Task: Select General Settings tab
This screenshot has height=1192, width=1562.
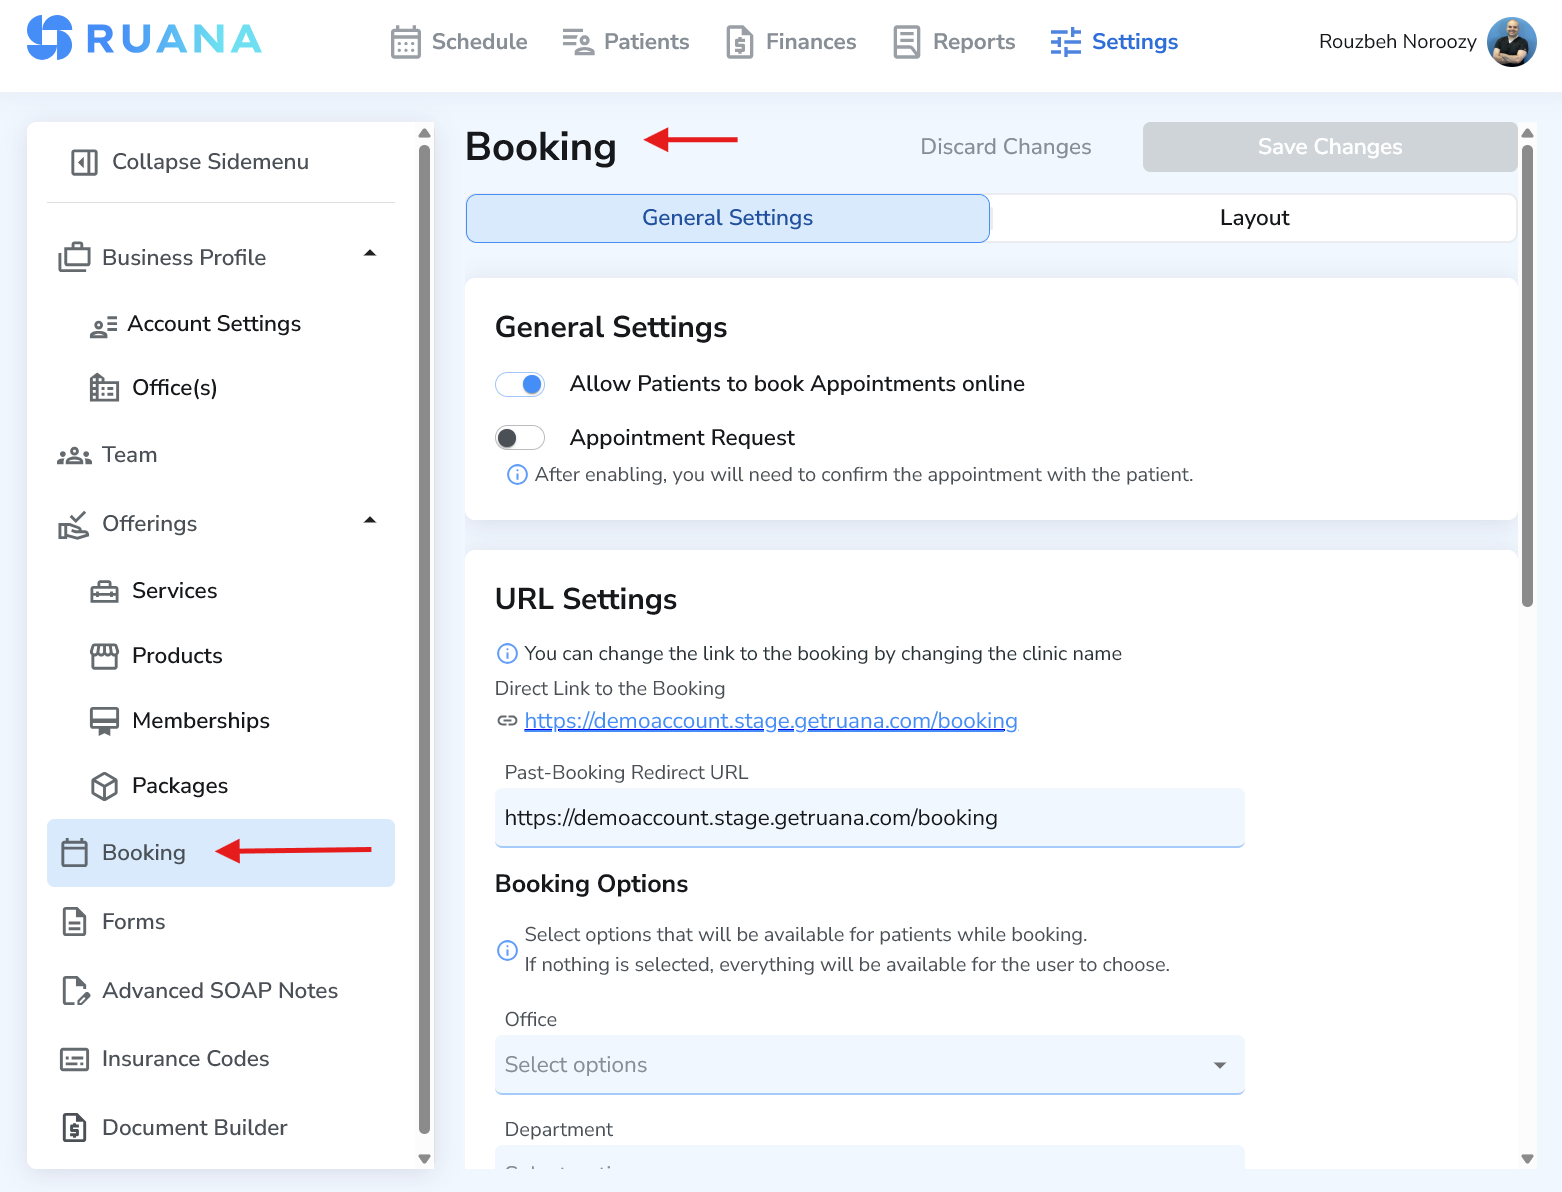Action: pos(727,217)
